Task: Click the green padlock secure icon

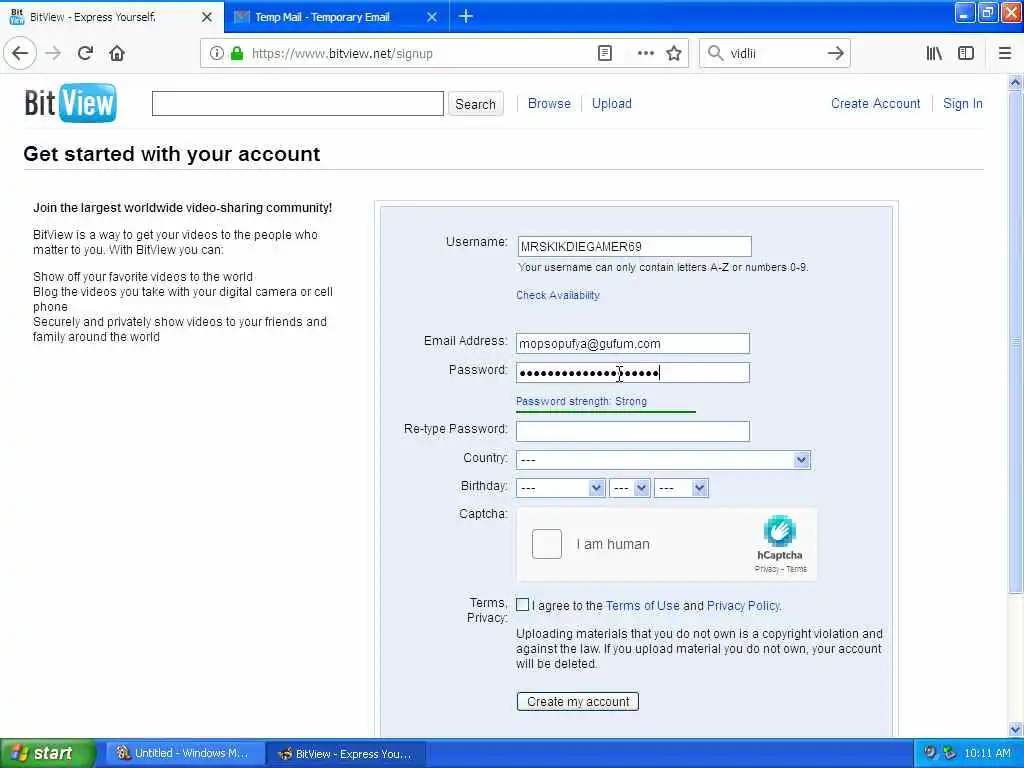Action: point(237,54)
